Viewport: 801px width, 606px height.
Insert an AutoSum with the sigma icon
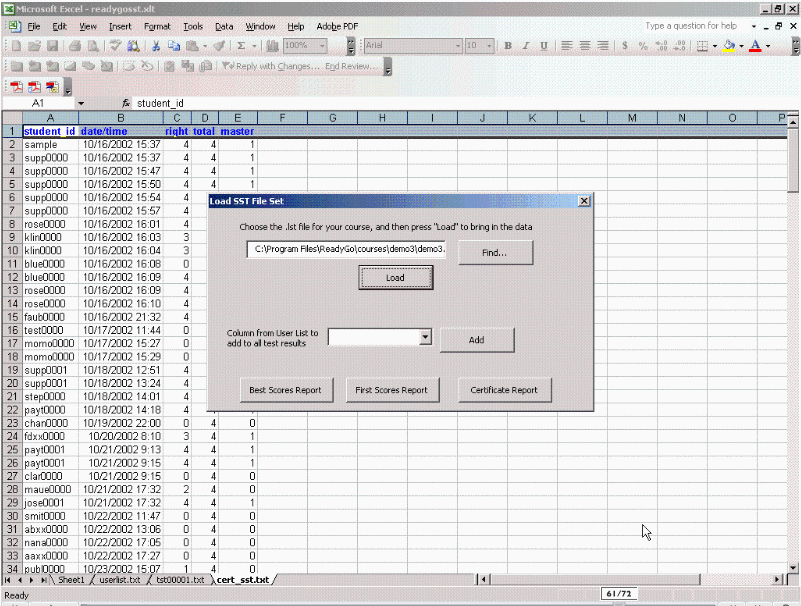point(241,46)
